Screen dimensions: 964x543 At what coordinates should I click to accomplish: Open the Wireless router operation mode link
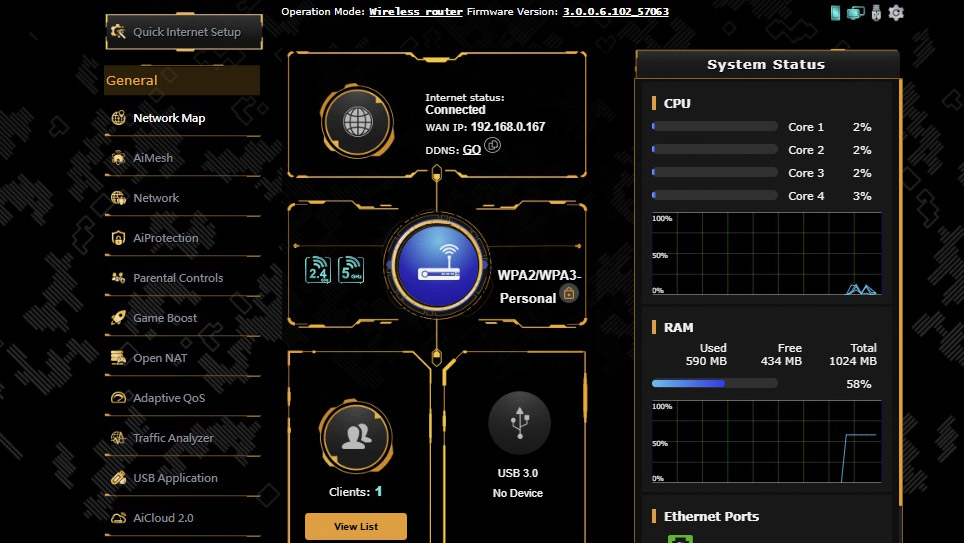(415, 12)
